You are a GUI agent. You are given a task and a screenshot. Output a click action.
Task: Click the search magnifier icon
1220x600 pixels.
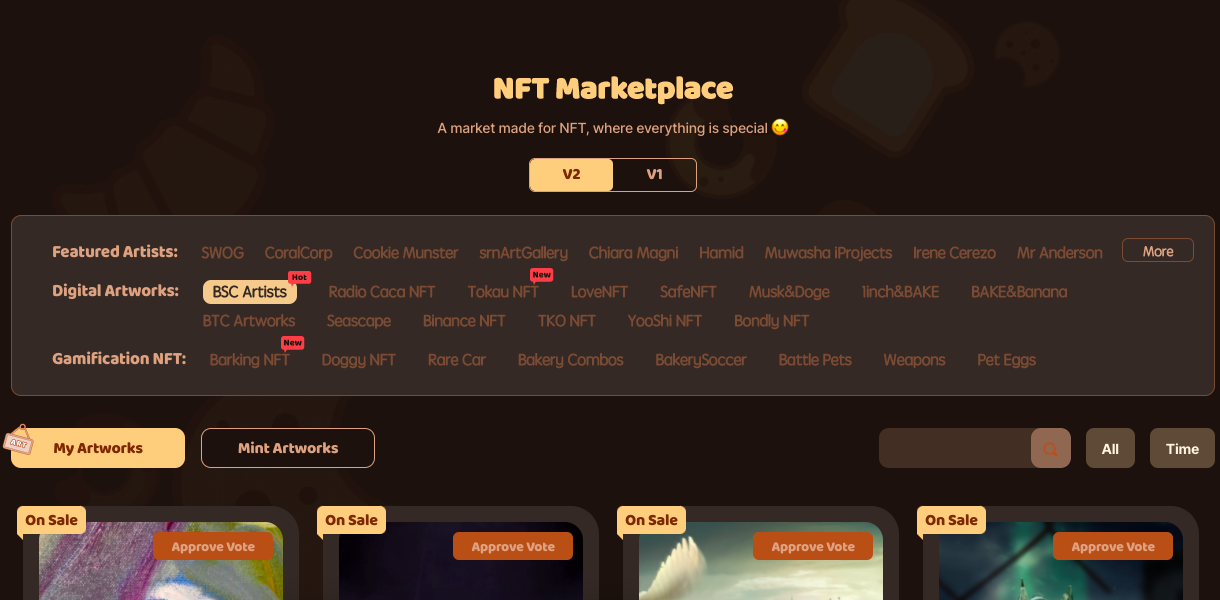point(1050,448)
